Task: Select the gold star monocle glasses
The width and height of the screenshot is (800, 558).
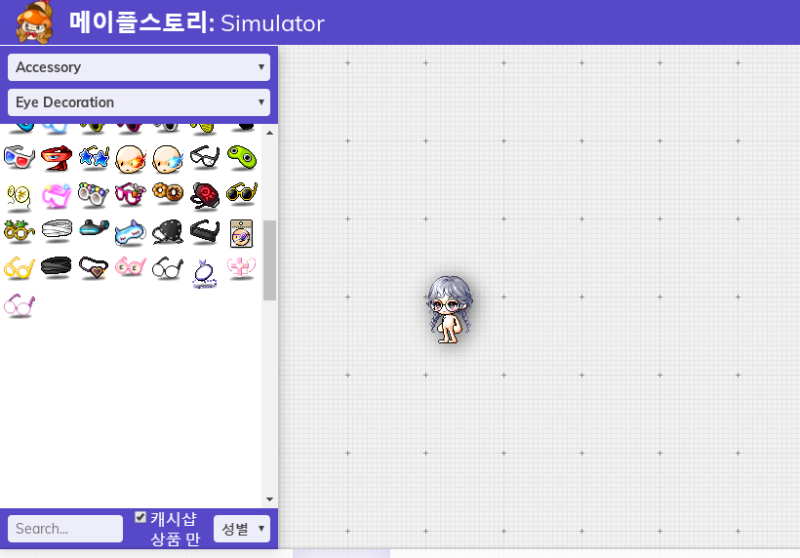Action: tap(19, 196)
